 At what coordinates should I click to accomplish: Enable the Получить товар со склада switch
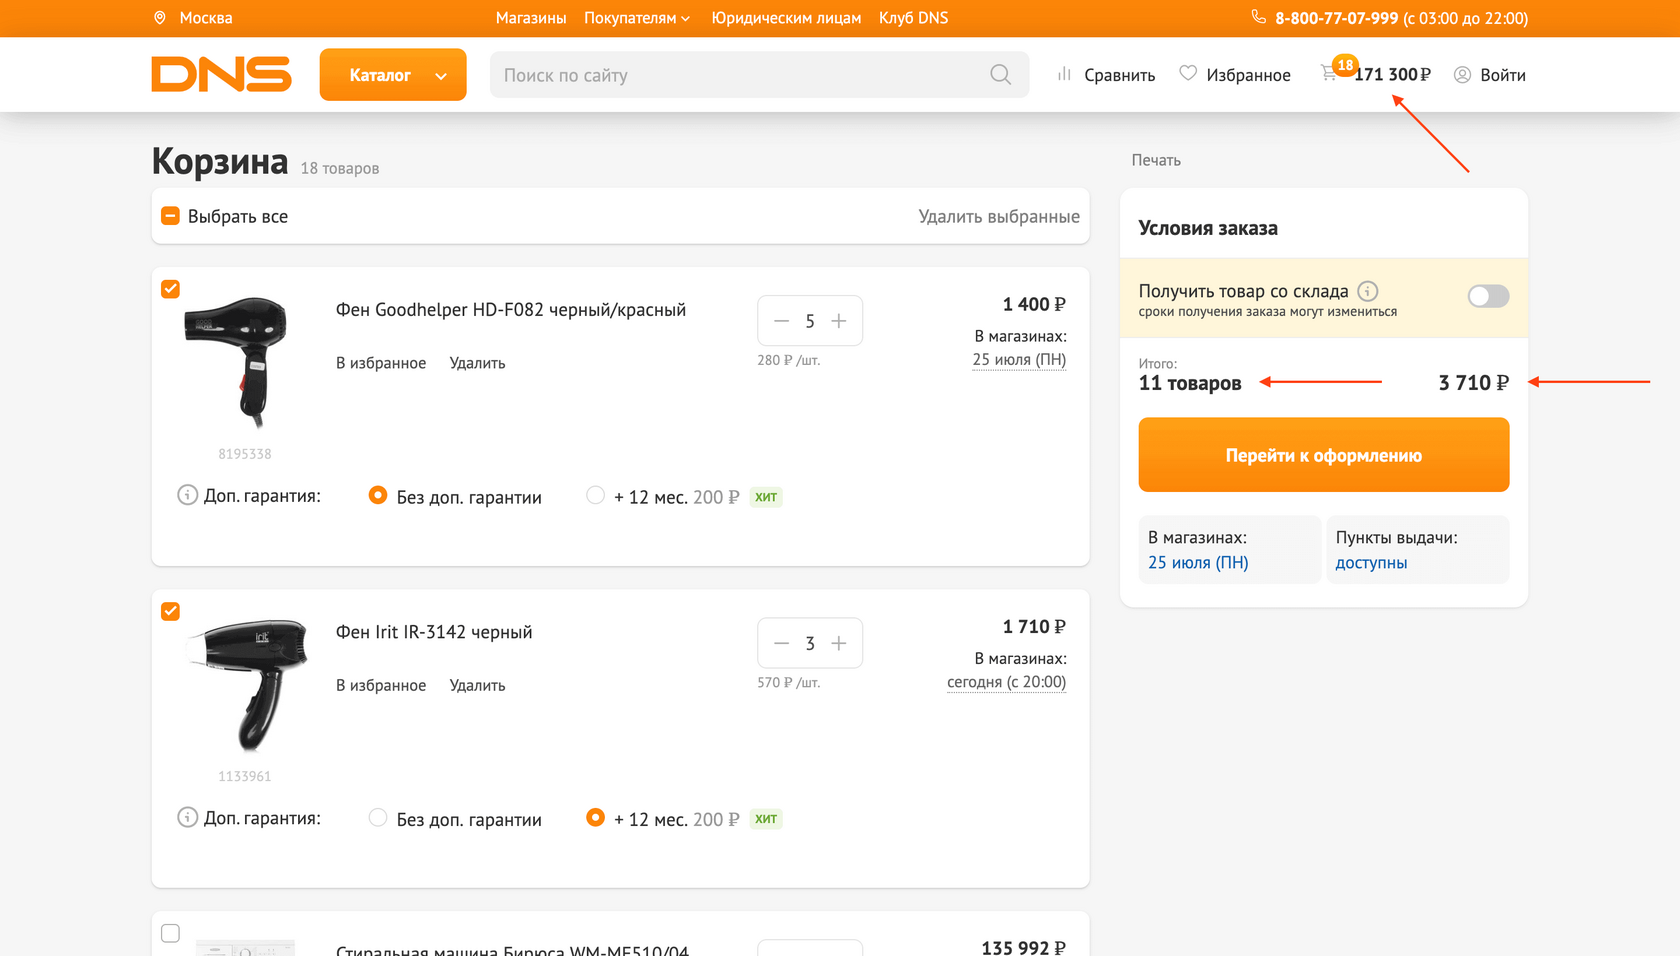[x=1488, y=296]
